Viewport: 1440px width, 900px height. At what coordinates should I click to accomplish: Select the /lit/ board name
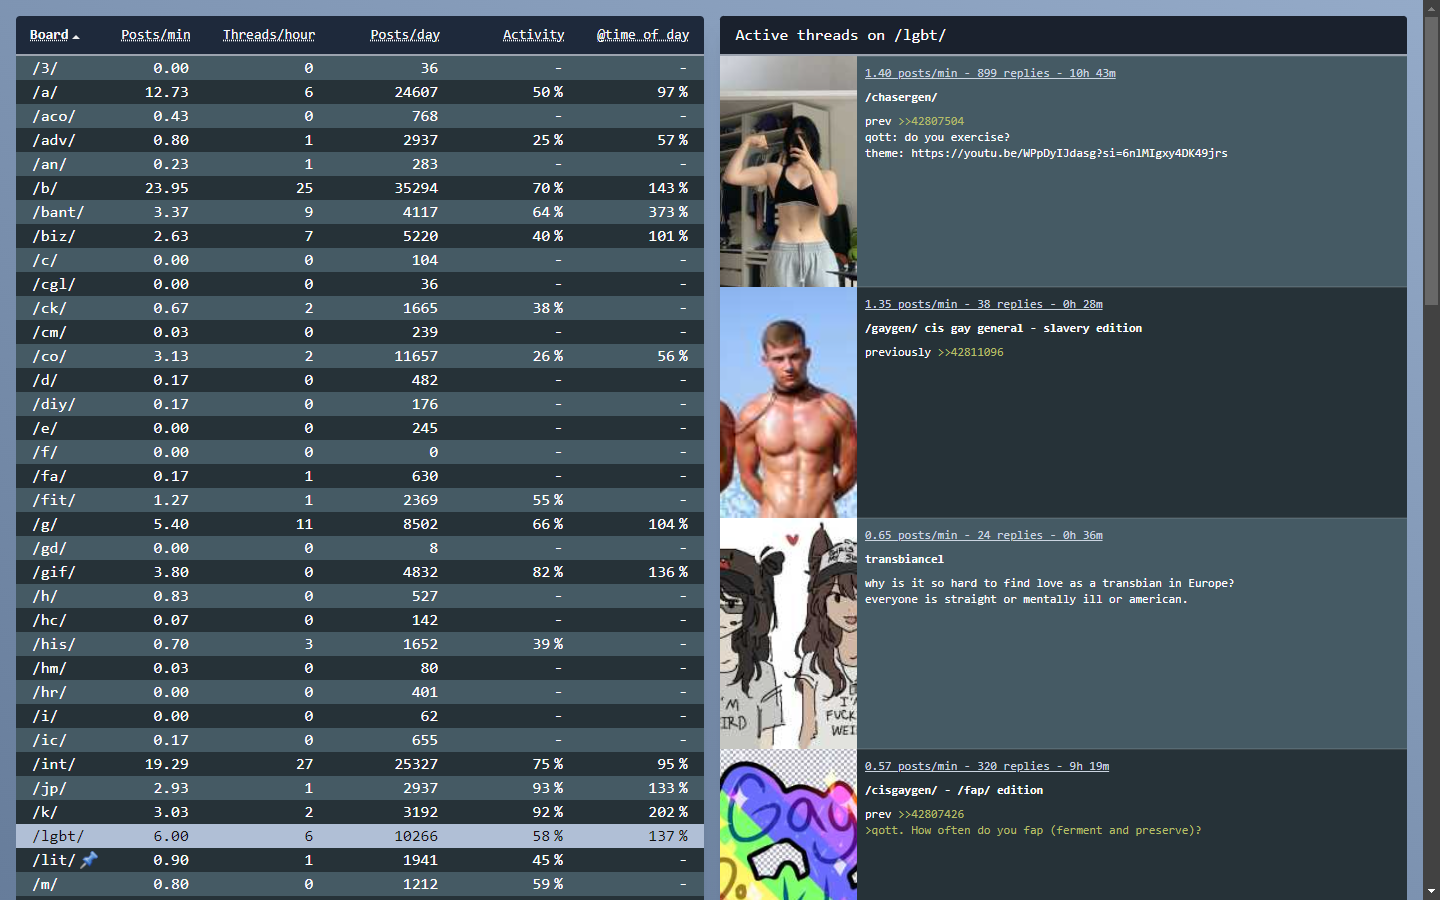pyautogui.click(x=54, y=860)
